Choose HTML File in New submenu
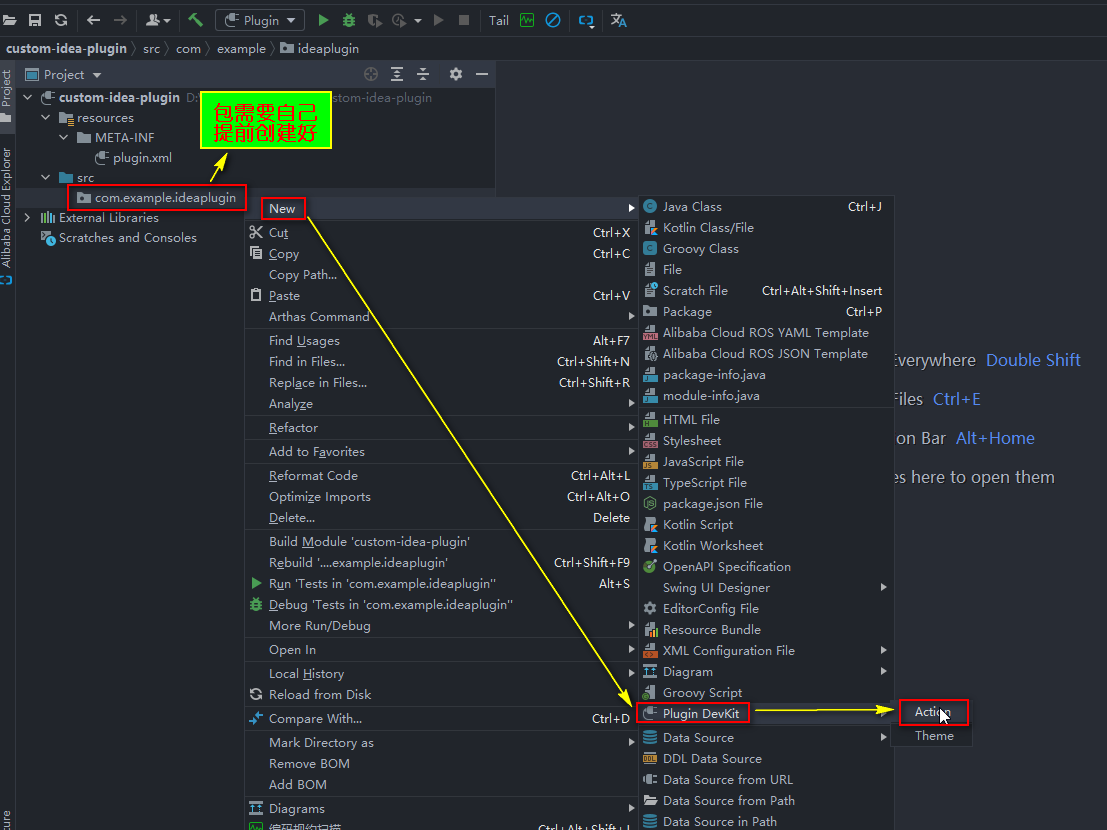The image size is (1107, 830). 766,420
